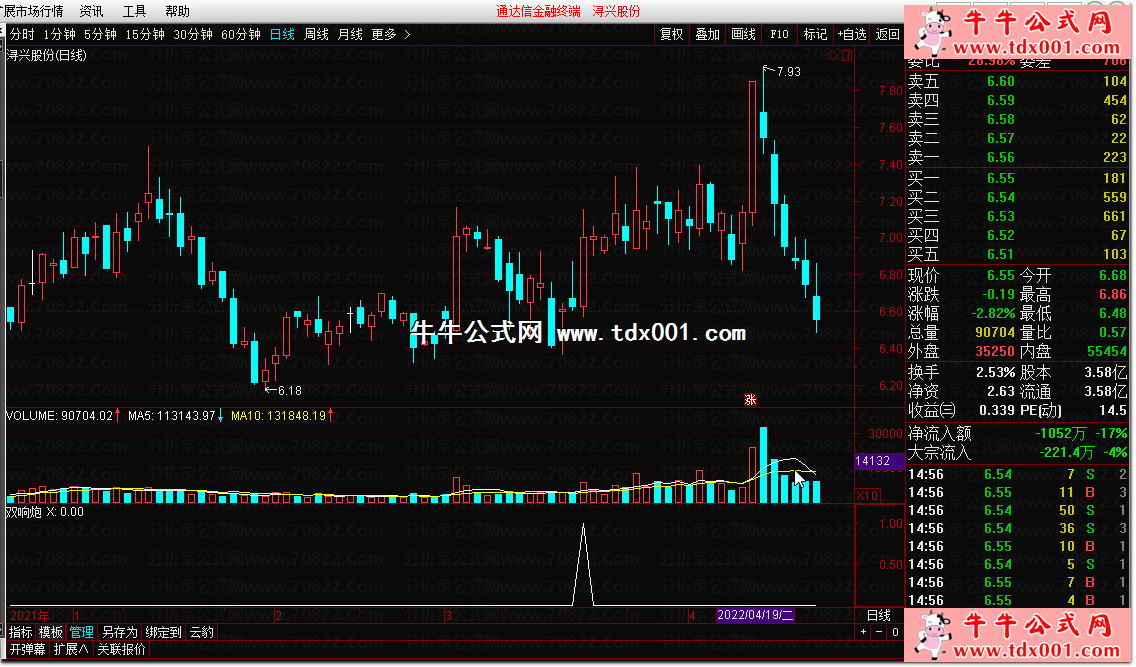The width and height of the screenshot is (1136, 667).
Task: Expand the 扩展∧ panel
Action: (x=71, y=649)
